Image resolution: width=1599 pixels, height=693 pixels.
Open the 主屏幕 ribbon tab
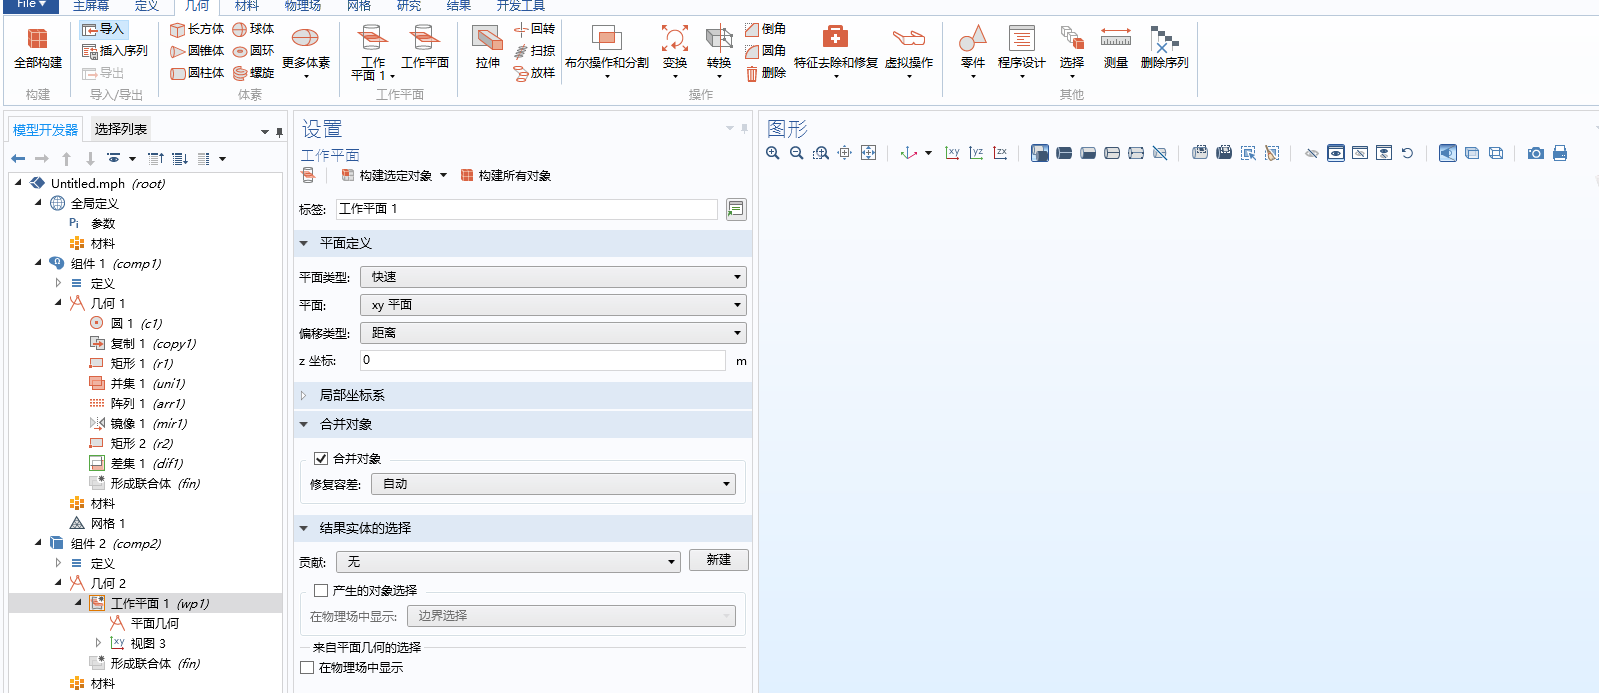pyautogui.click(x=90, y=6)
